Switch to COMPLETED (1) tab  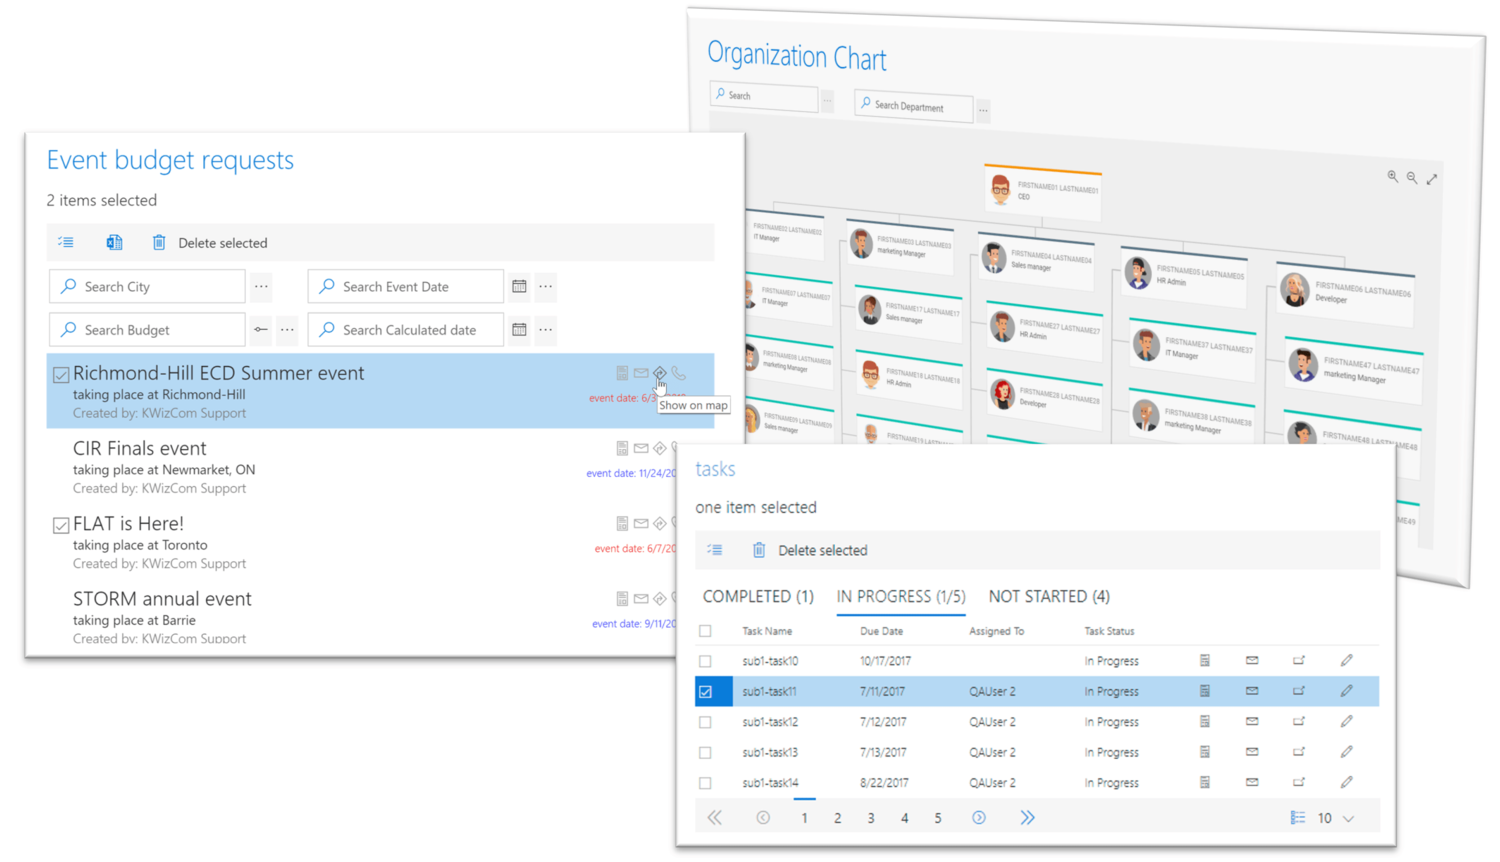(x=758, y=597)
